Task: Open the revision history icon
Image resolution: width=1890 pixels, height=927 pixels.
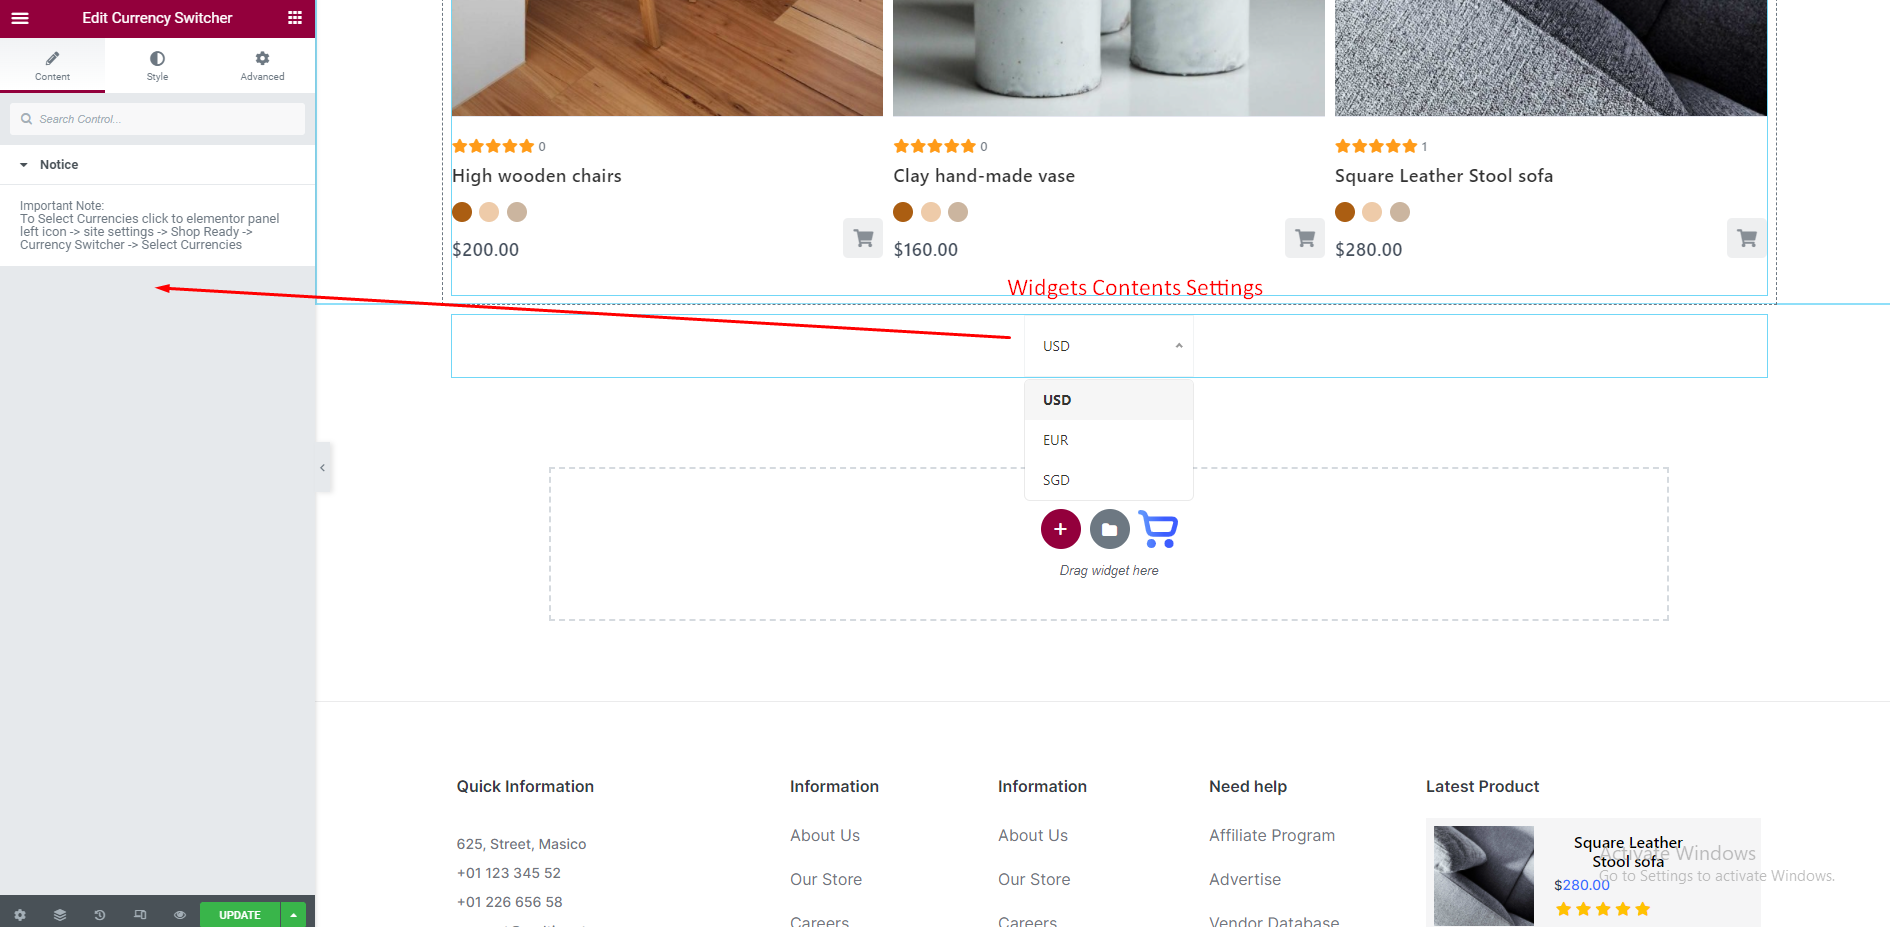Action: [100, 915]
